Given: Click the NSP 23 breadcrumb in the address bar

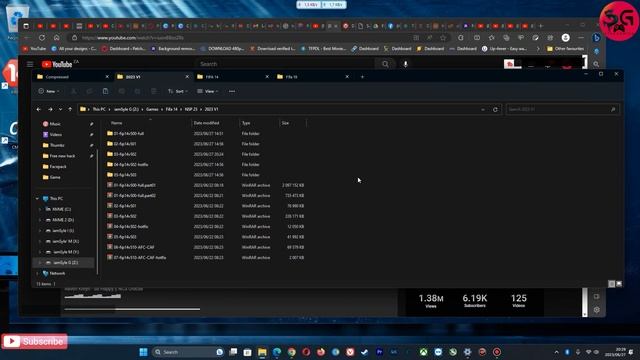Looking at the screenshot, I should pyautogui.click(x=191, y=109).
